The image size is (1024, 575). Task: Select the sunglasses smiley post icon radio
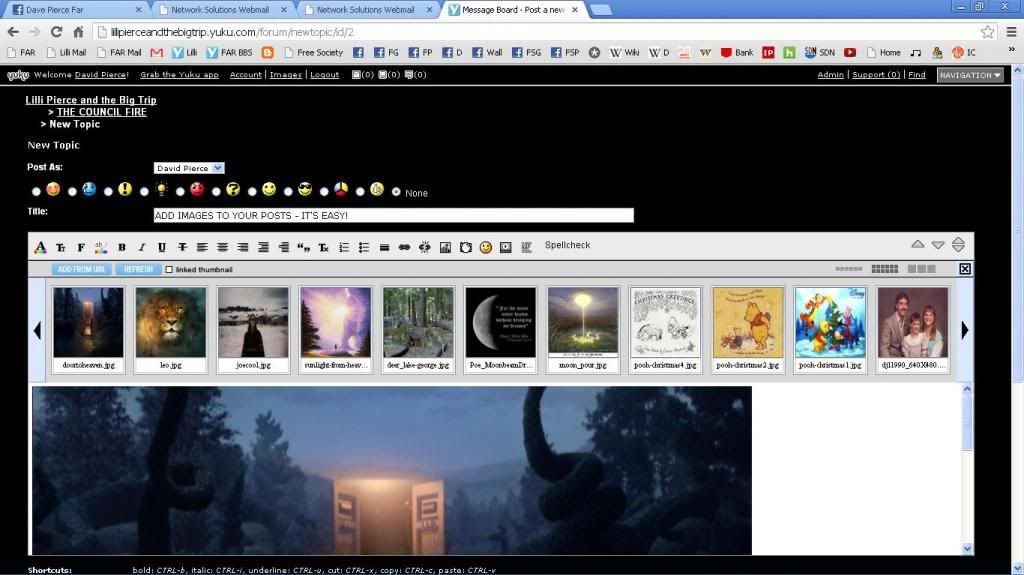(288, 192)
